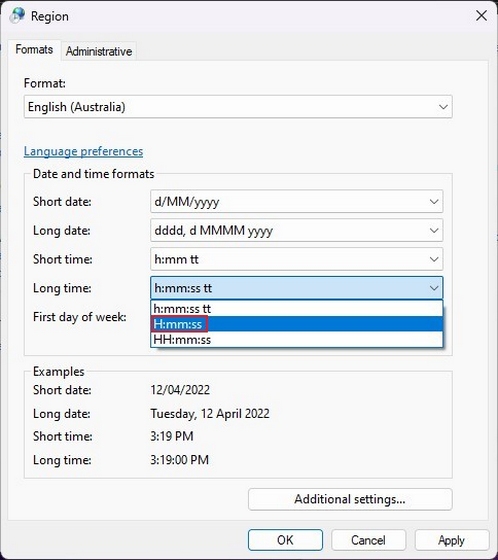This screenshot has width=498, height=560.
Task: Open the Format dropdown showing English (Australia)
Action: coord(238,106)
